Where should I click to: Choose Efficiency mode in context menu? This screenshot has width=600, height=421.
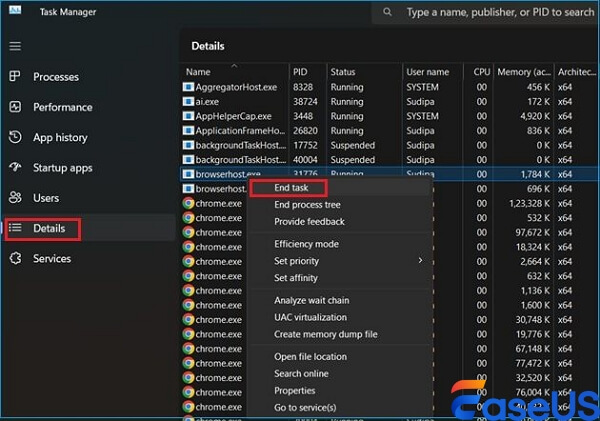pyautogui.click(x=306, y=244)
